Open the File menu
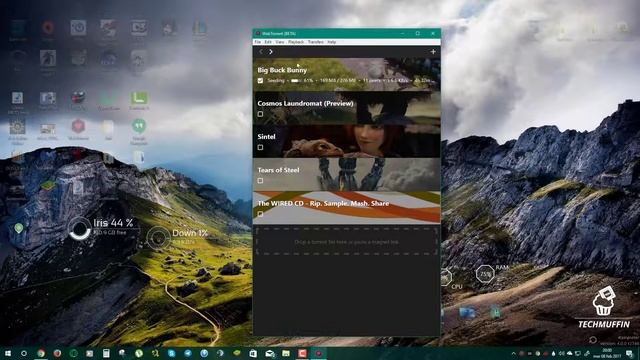The height and width of the screenshot is (360, 640). coord(258,42)
